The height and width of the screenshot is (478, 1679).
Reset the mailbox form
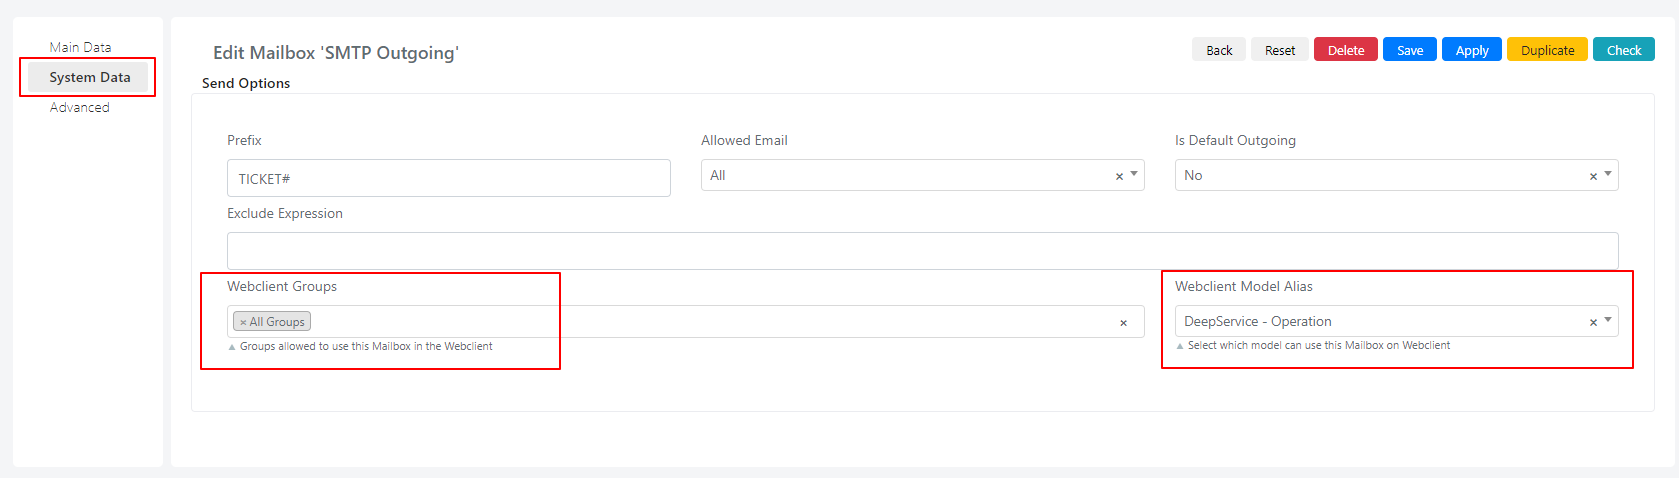[1280, 50]
